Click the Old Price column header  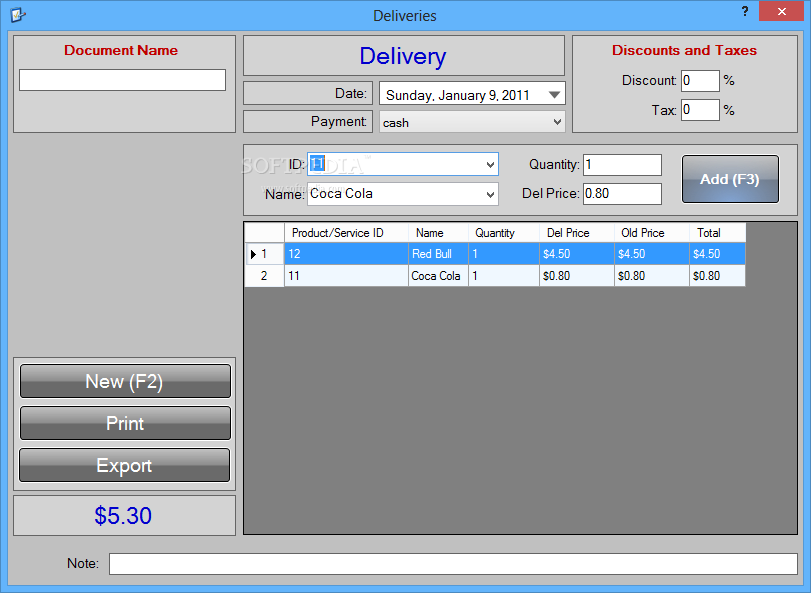coord(652,233)
